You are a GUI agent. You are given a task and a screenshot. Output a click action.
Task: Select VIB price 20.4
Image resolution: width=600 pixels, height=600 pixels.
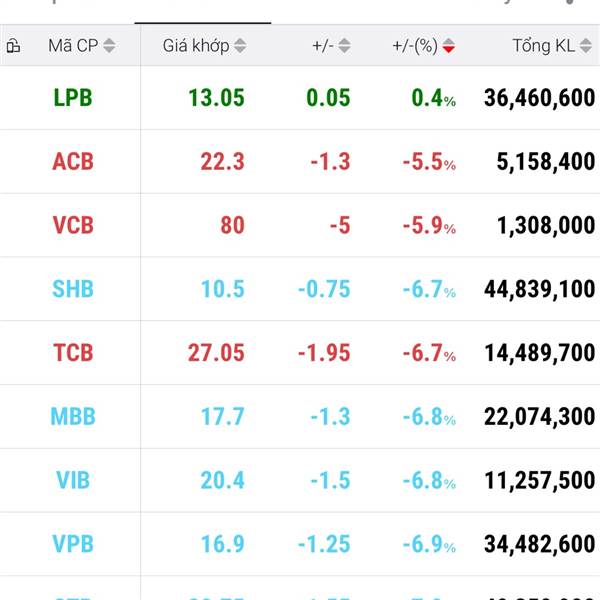tap(222, 480)
